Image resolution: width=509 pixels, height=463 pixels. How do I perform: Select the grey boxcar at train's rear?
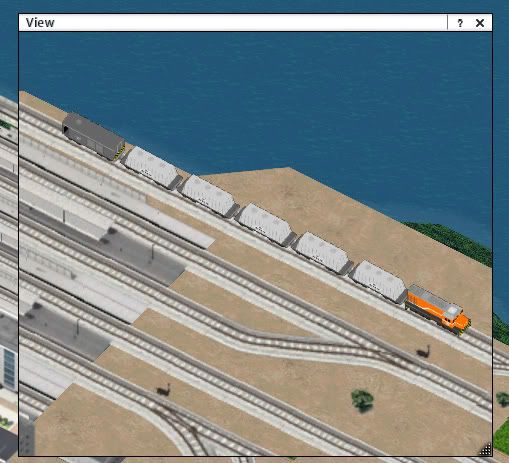tap(93, 136)
